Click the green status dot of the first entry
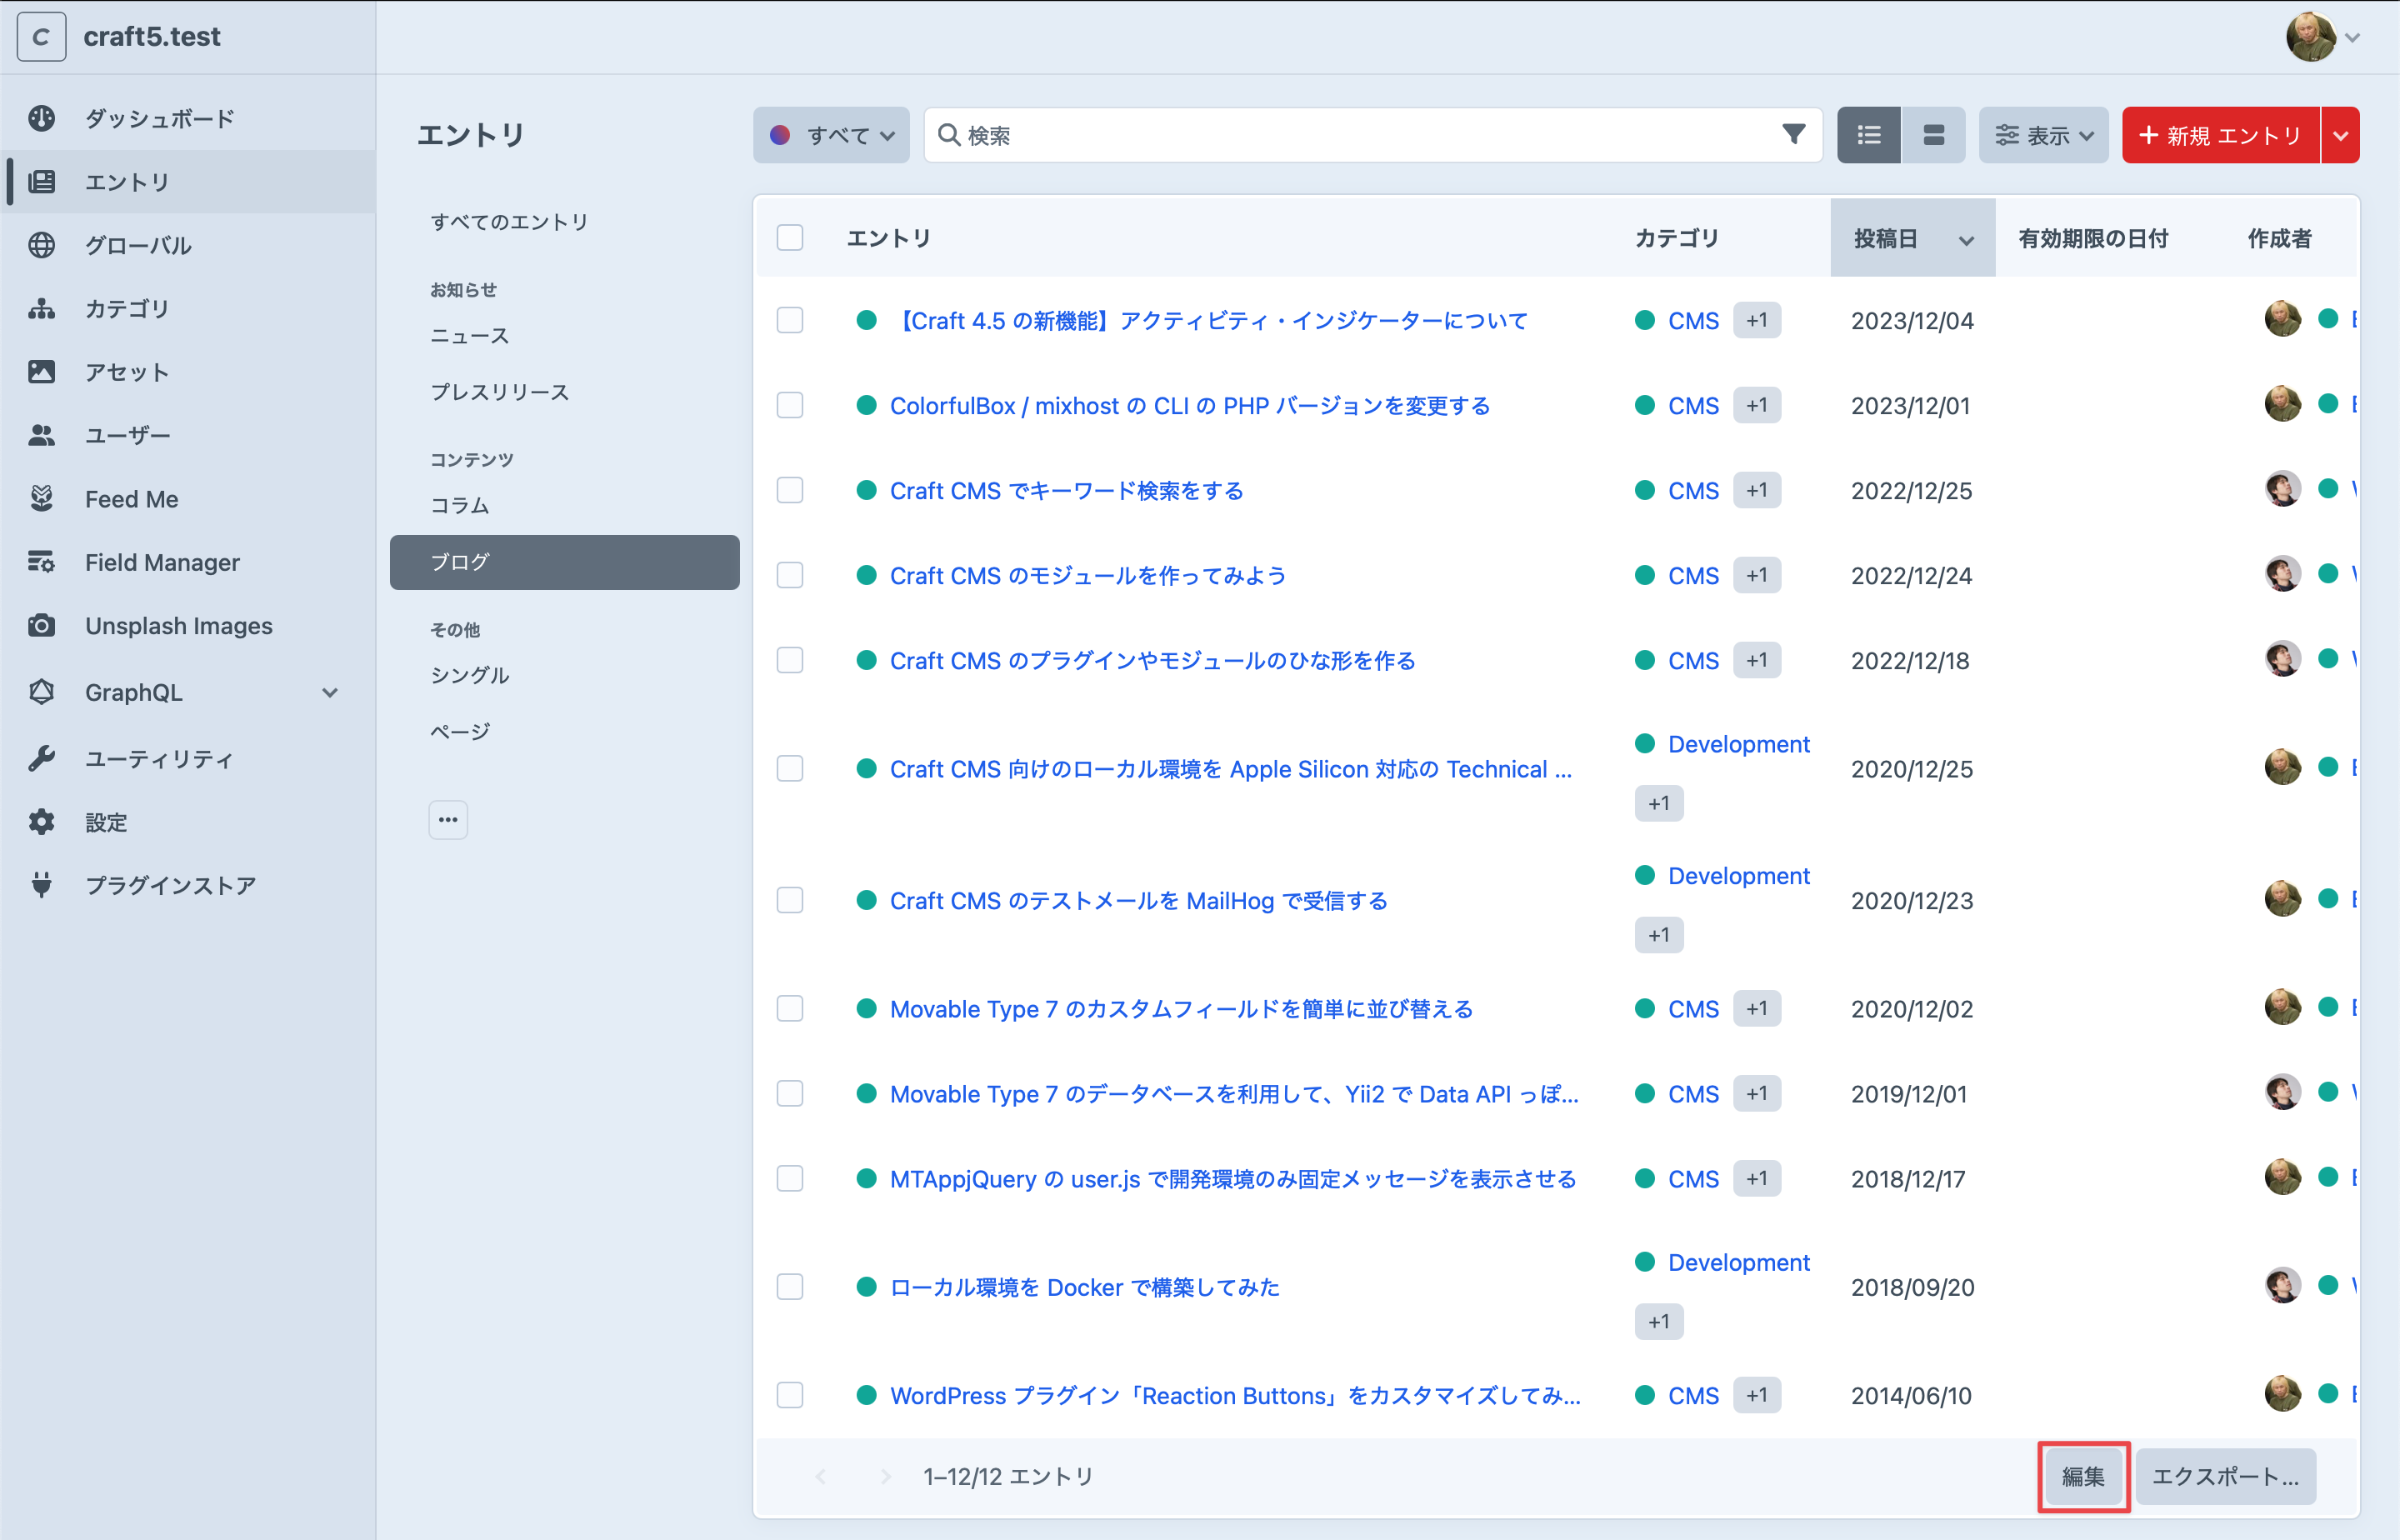The height and width of the screenshot is (1540, 2400). pos(866,320)
